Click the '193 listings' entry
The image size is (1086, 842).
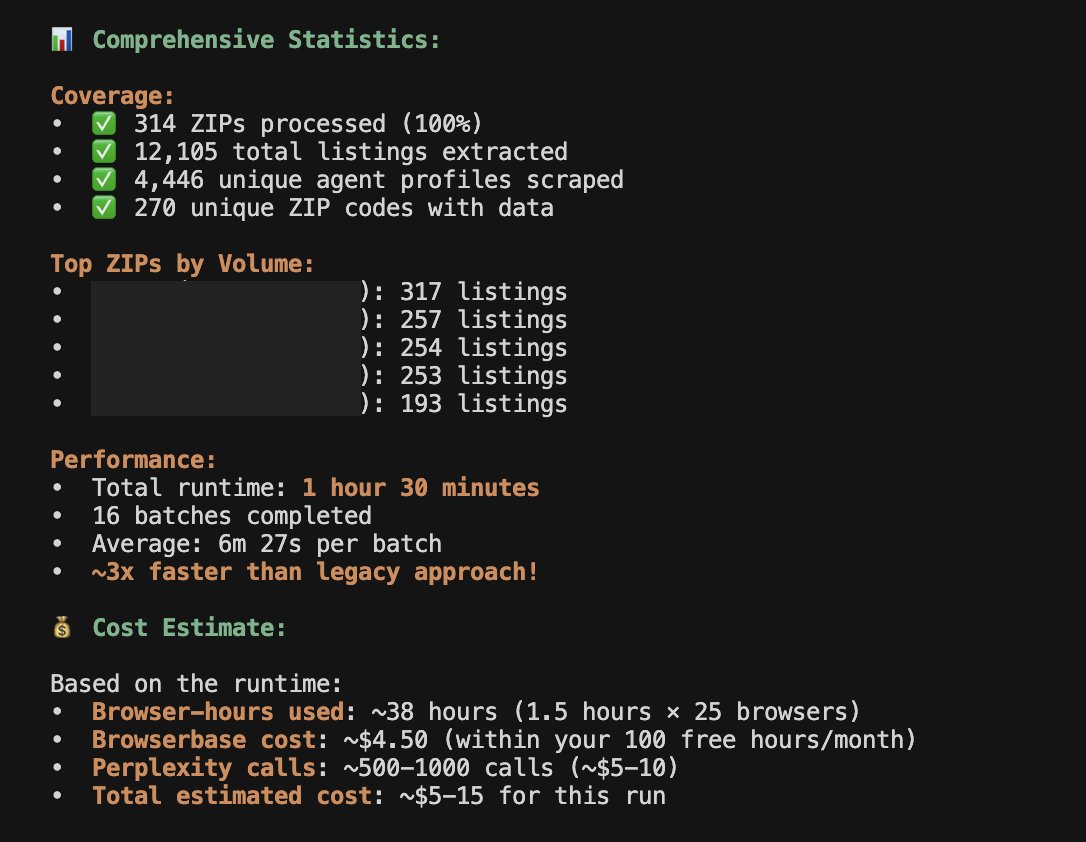(483, 404)
